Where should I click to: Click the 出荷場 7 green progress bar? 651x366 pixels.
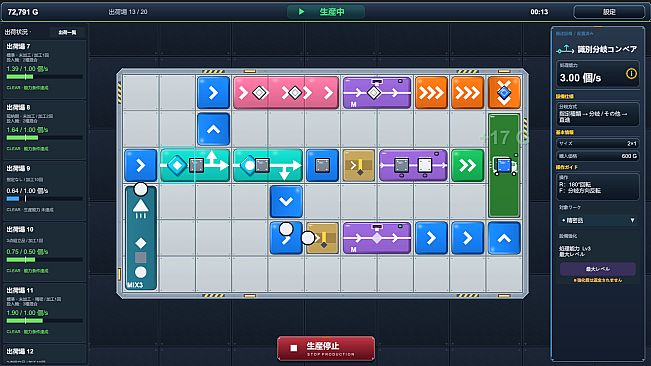(x=20, y=77)
